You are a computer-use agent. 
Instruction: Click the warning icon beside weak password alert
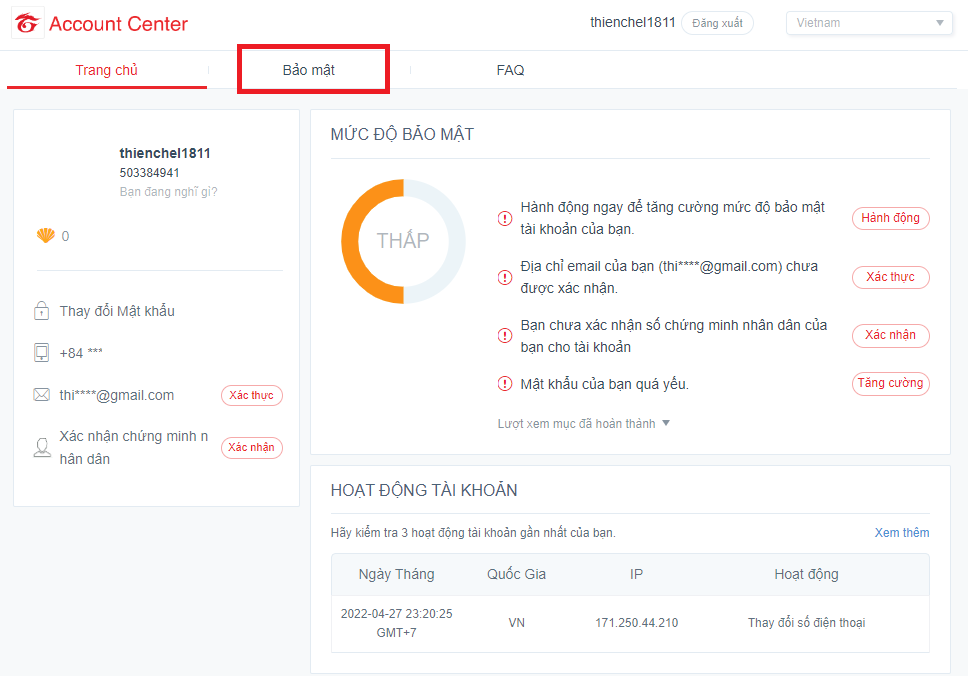pos(505,383)
